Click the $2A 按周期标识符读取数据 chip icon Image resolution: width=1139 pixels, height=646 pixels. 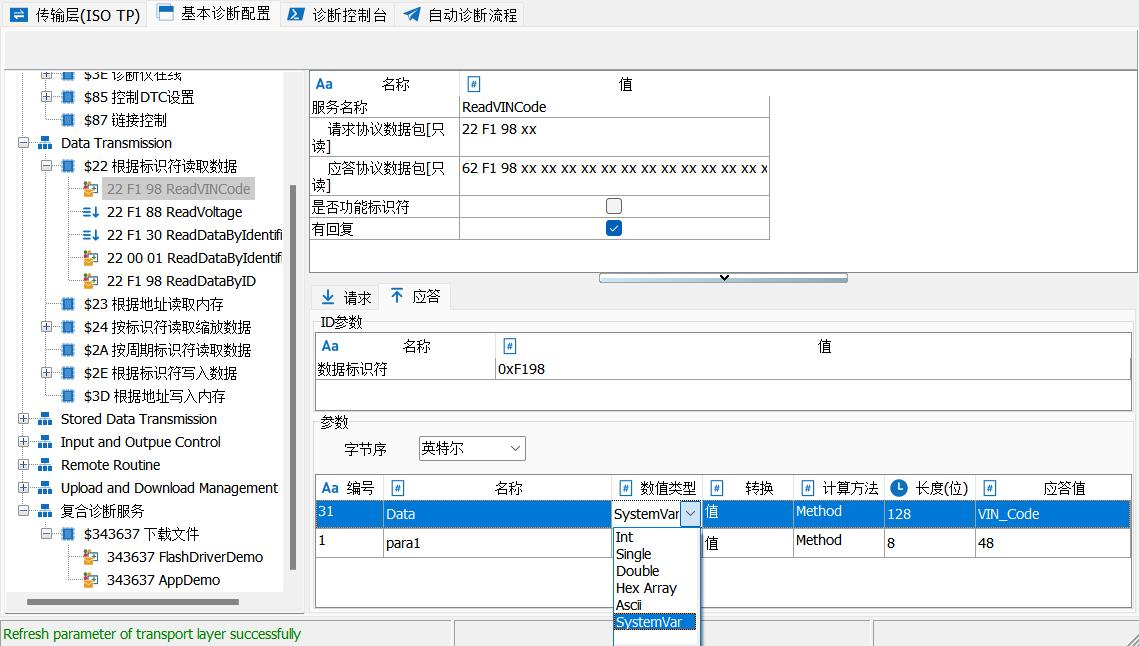point(68,350)
